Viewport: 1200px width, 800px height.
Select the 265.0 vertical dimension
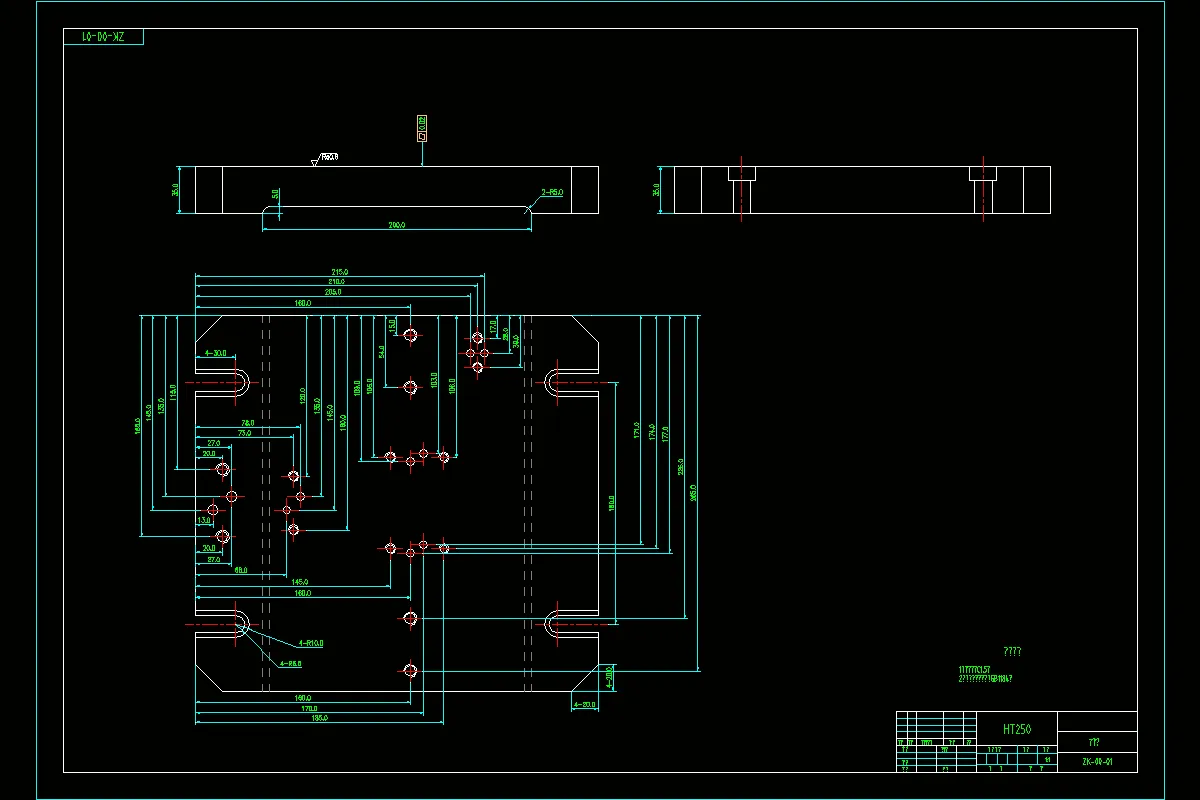pos(694,492)
